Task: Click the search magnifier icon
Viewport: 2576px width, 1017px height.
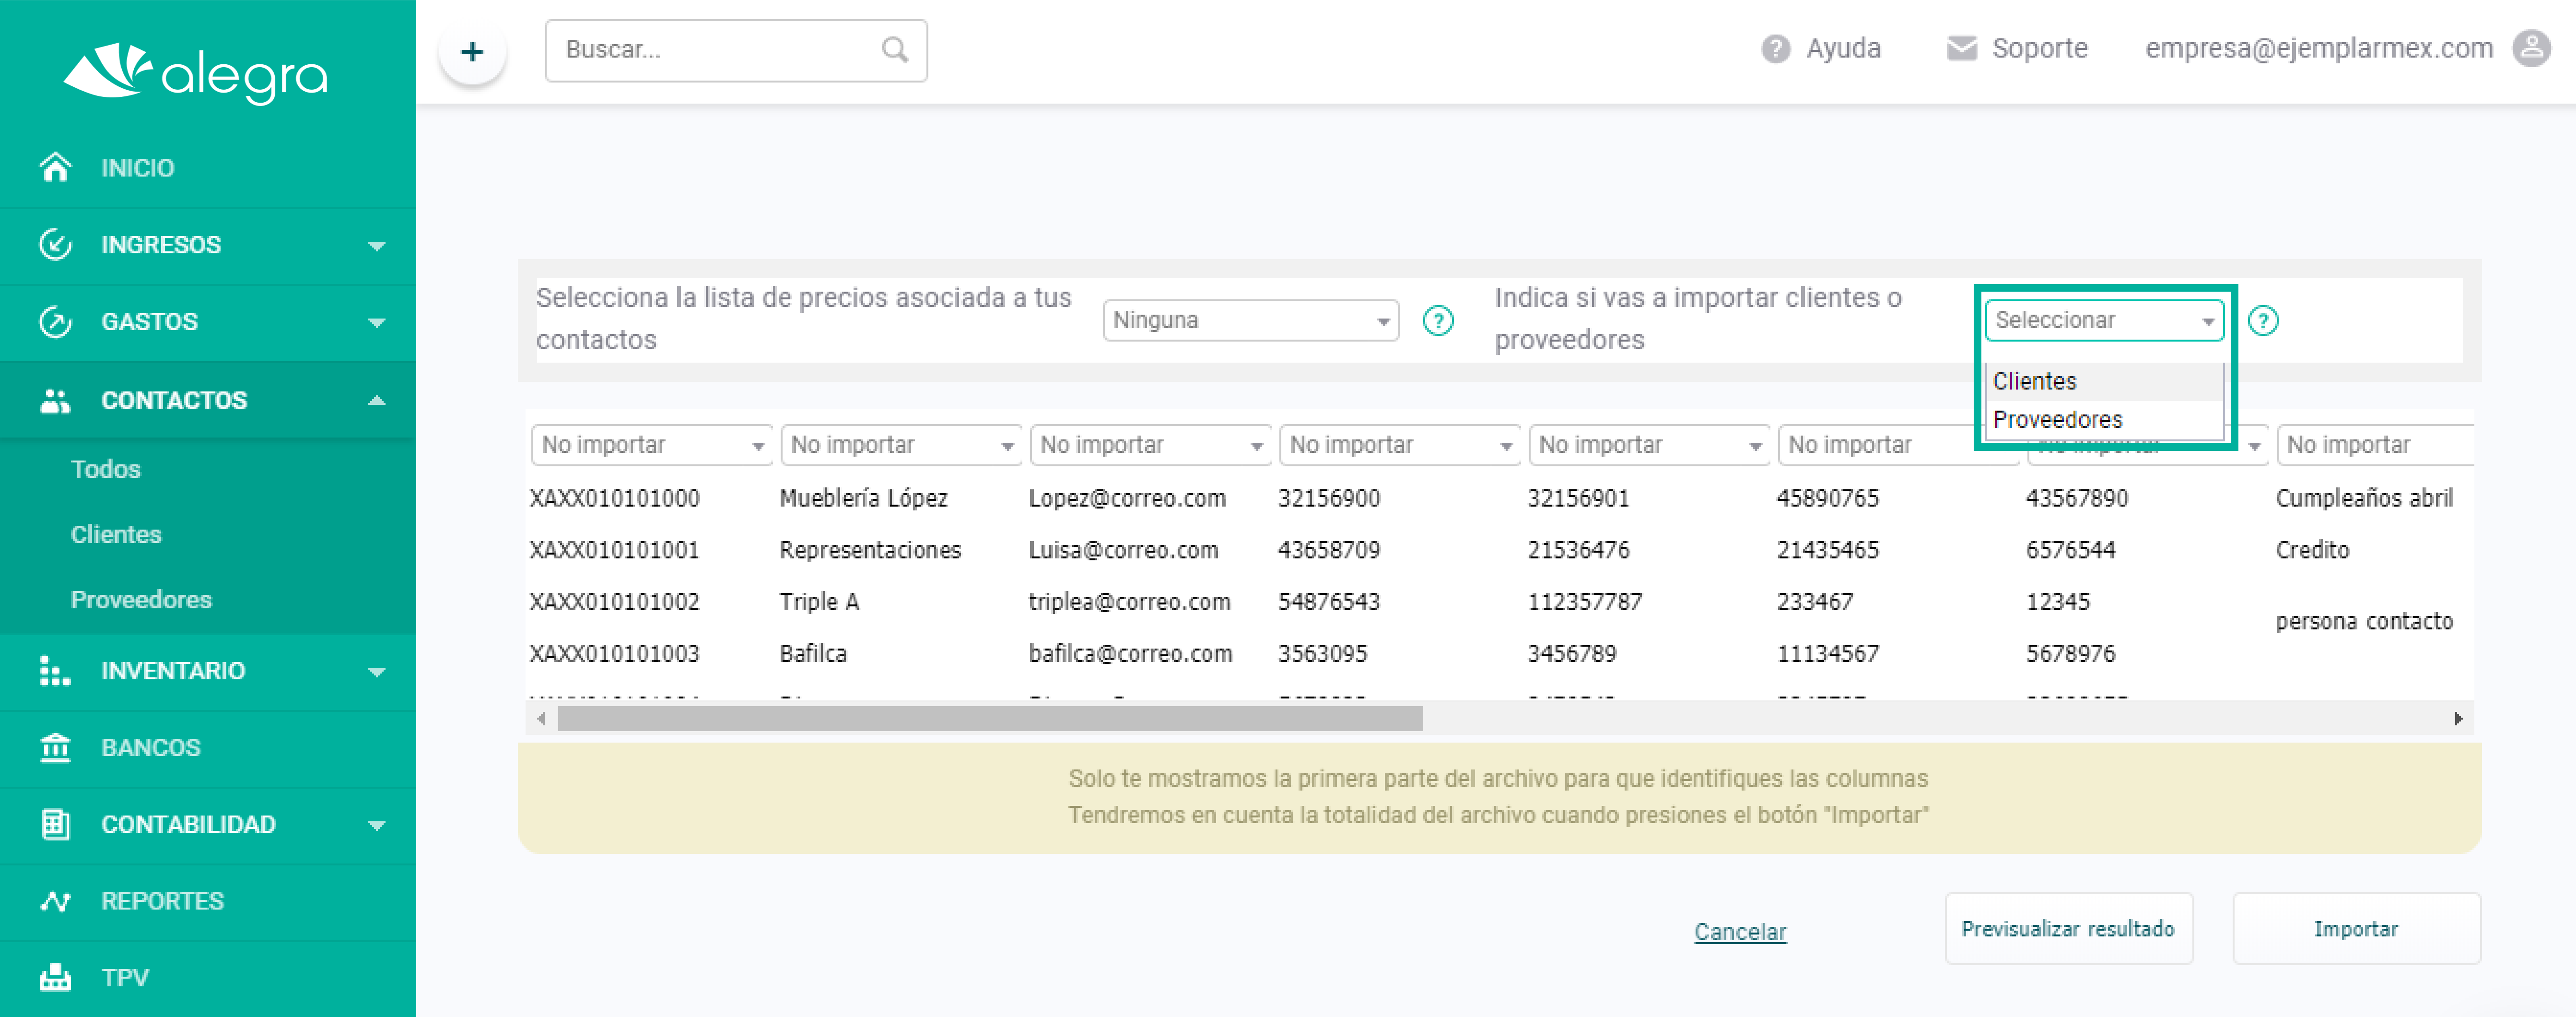Action: (x=895, y=50)
